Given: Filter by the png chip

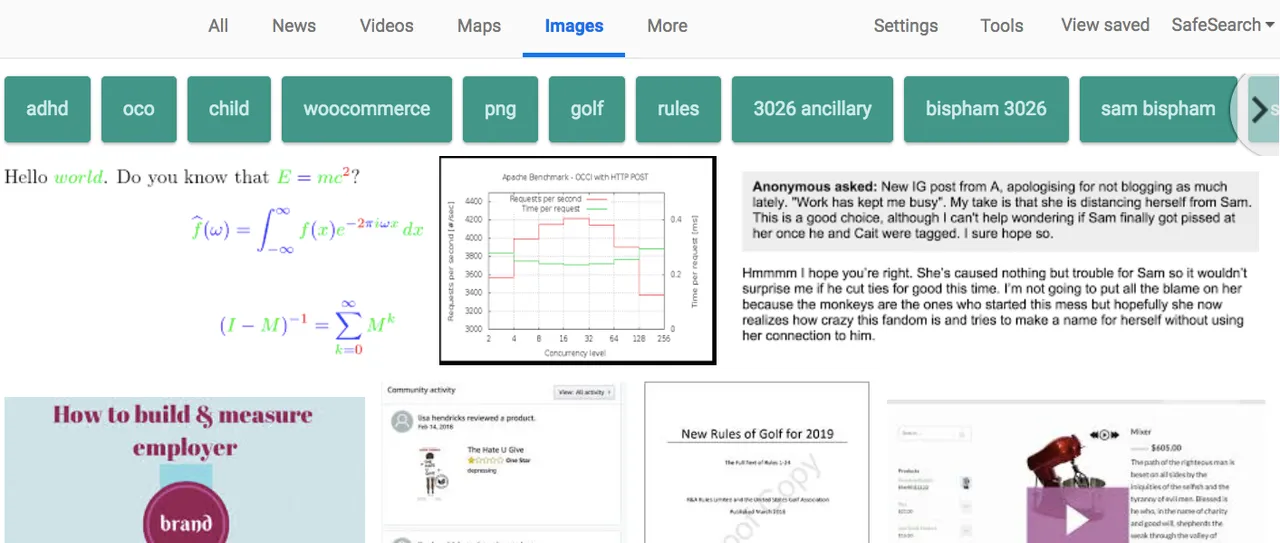Looking at the screenshot, I should click(500, 109).
